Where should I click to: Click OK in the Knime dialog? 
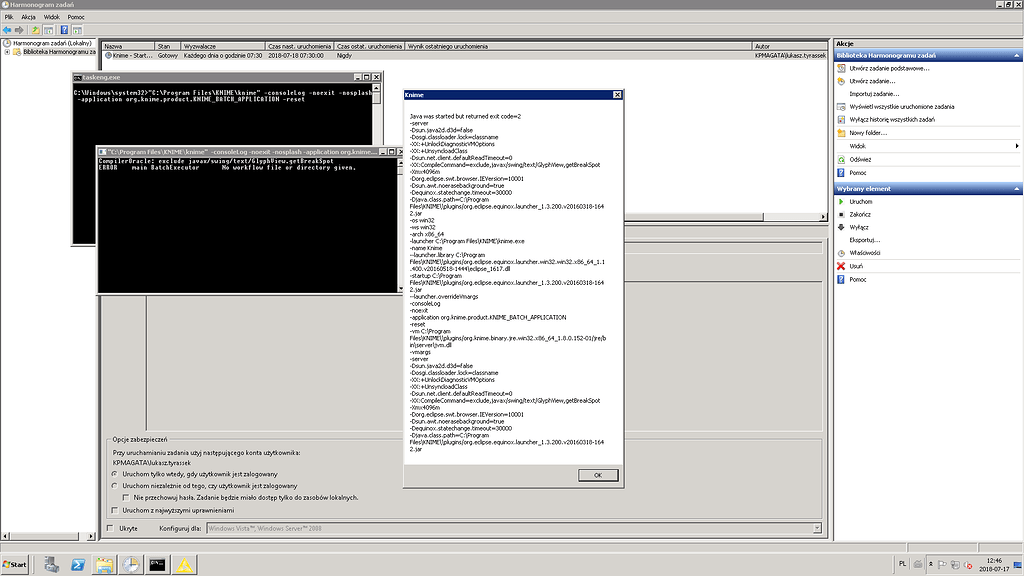coord(597,474)
